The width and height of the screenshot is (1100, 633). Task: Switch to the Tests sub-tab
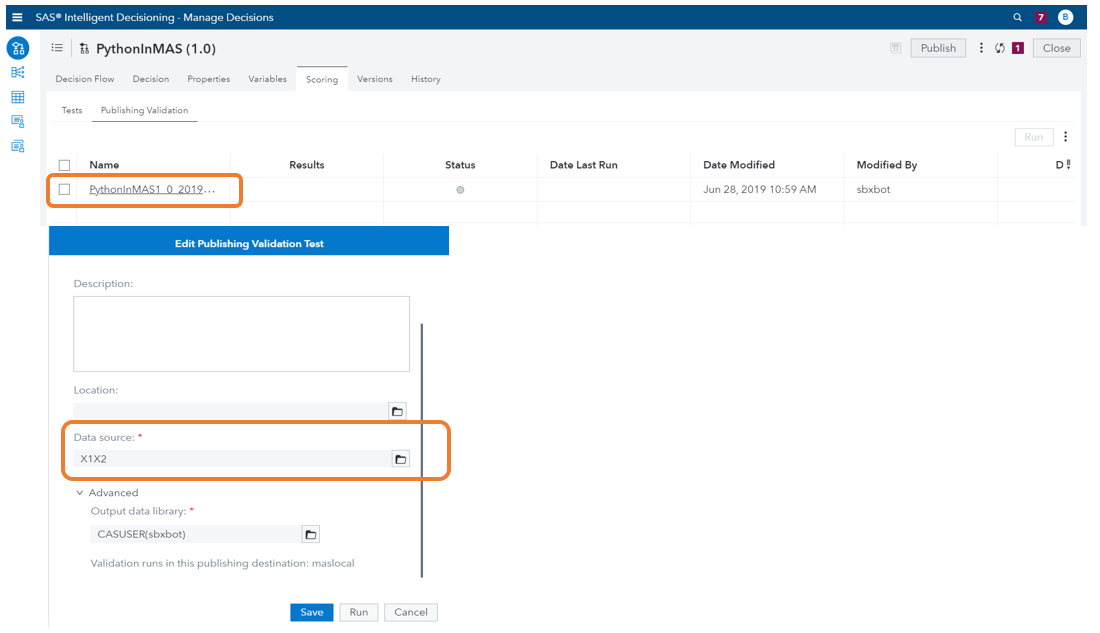click(72, 110)
